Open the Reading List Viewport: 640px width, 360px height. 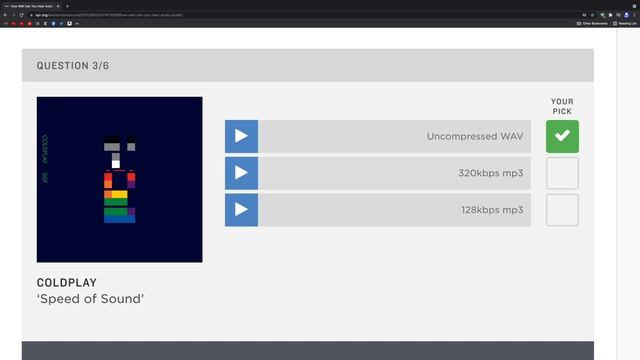pos(624,24)
